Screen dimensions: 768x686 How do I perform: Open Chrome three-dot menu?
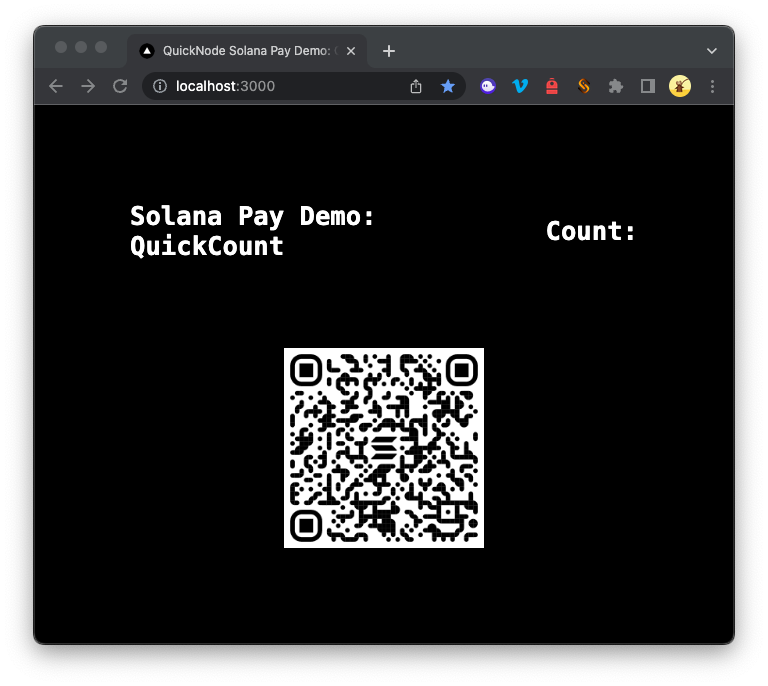pyautogui.click(x=712, y=87)
